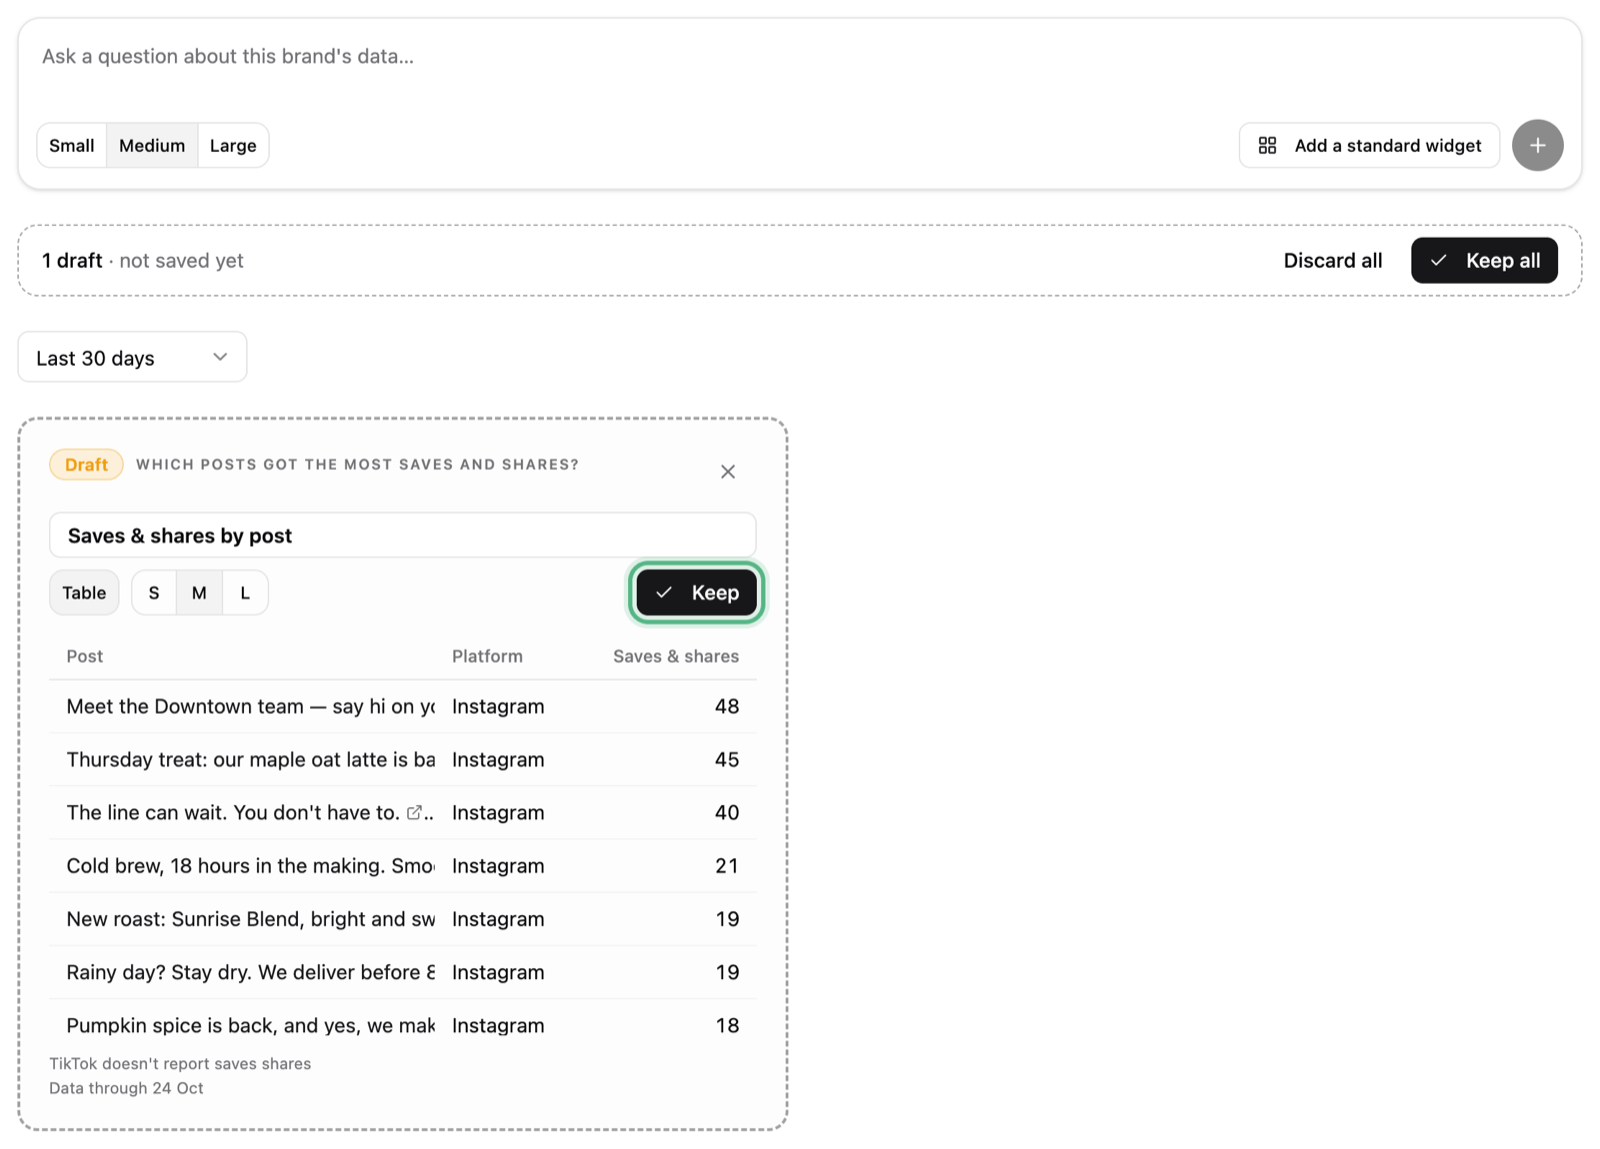1600x1149 pixels.
Task: Select the Small size option
Action: click(x=72, y=146)
